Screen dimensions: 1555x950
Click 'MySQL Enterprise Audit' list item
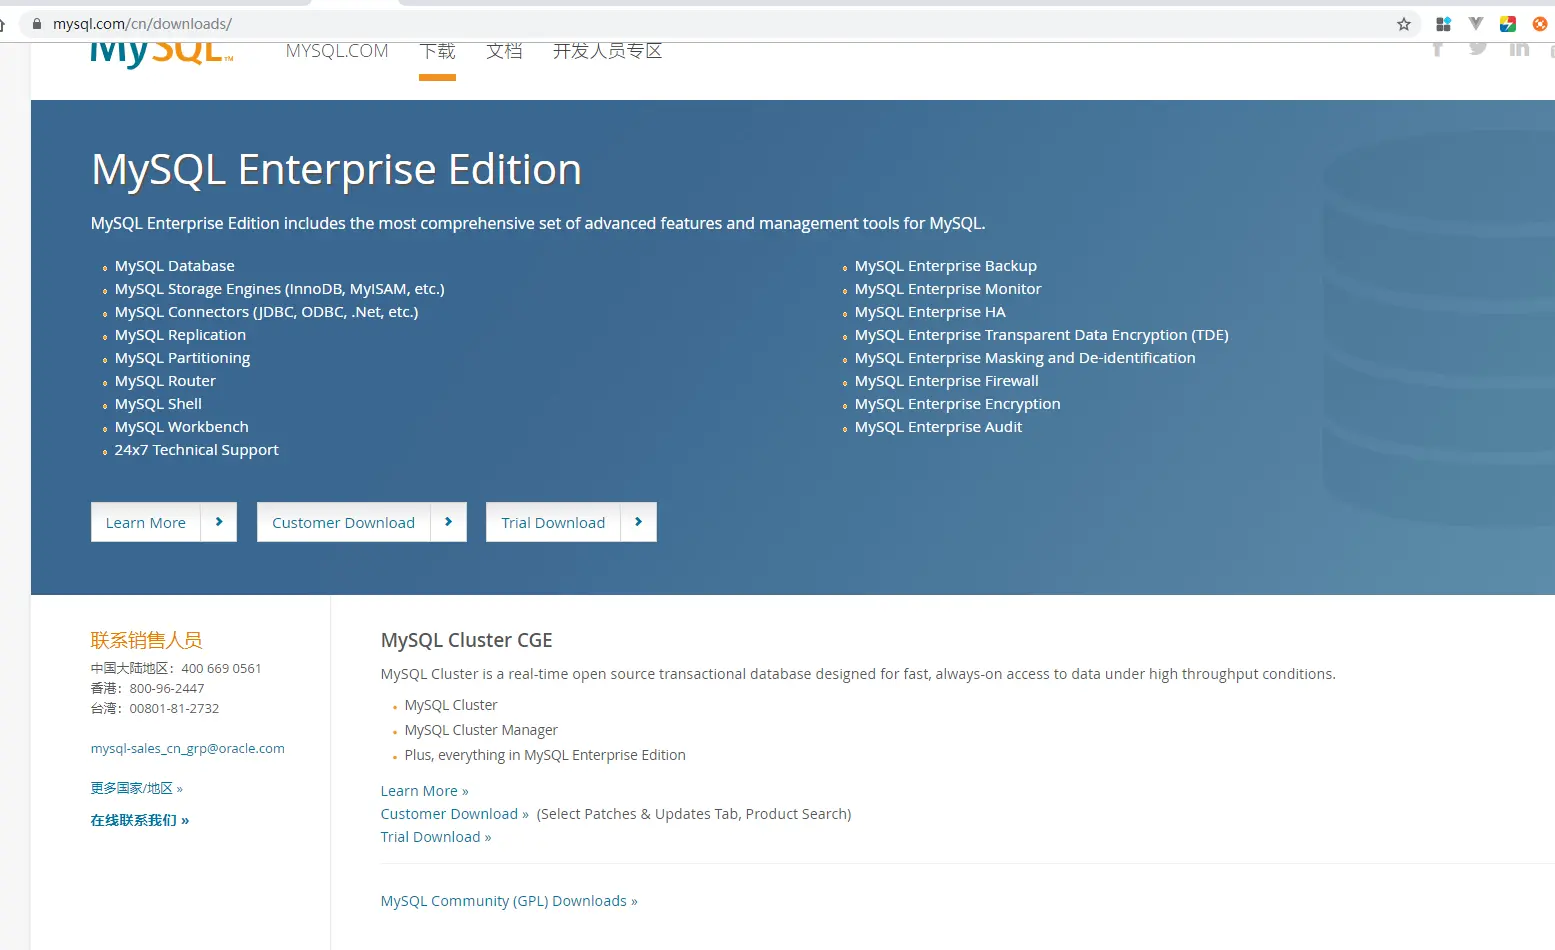tap(938, 427)
